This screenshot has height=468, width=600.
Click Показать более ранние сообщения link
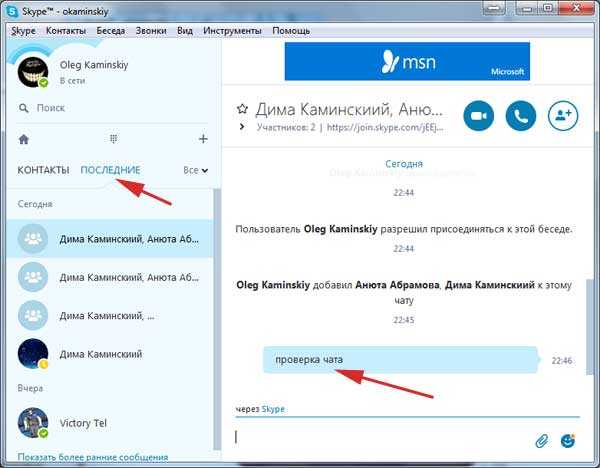(x=93, y=457)
